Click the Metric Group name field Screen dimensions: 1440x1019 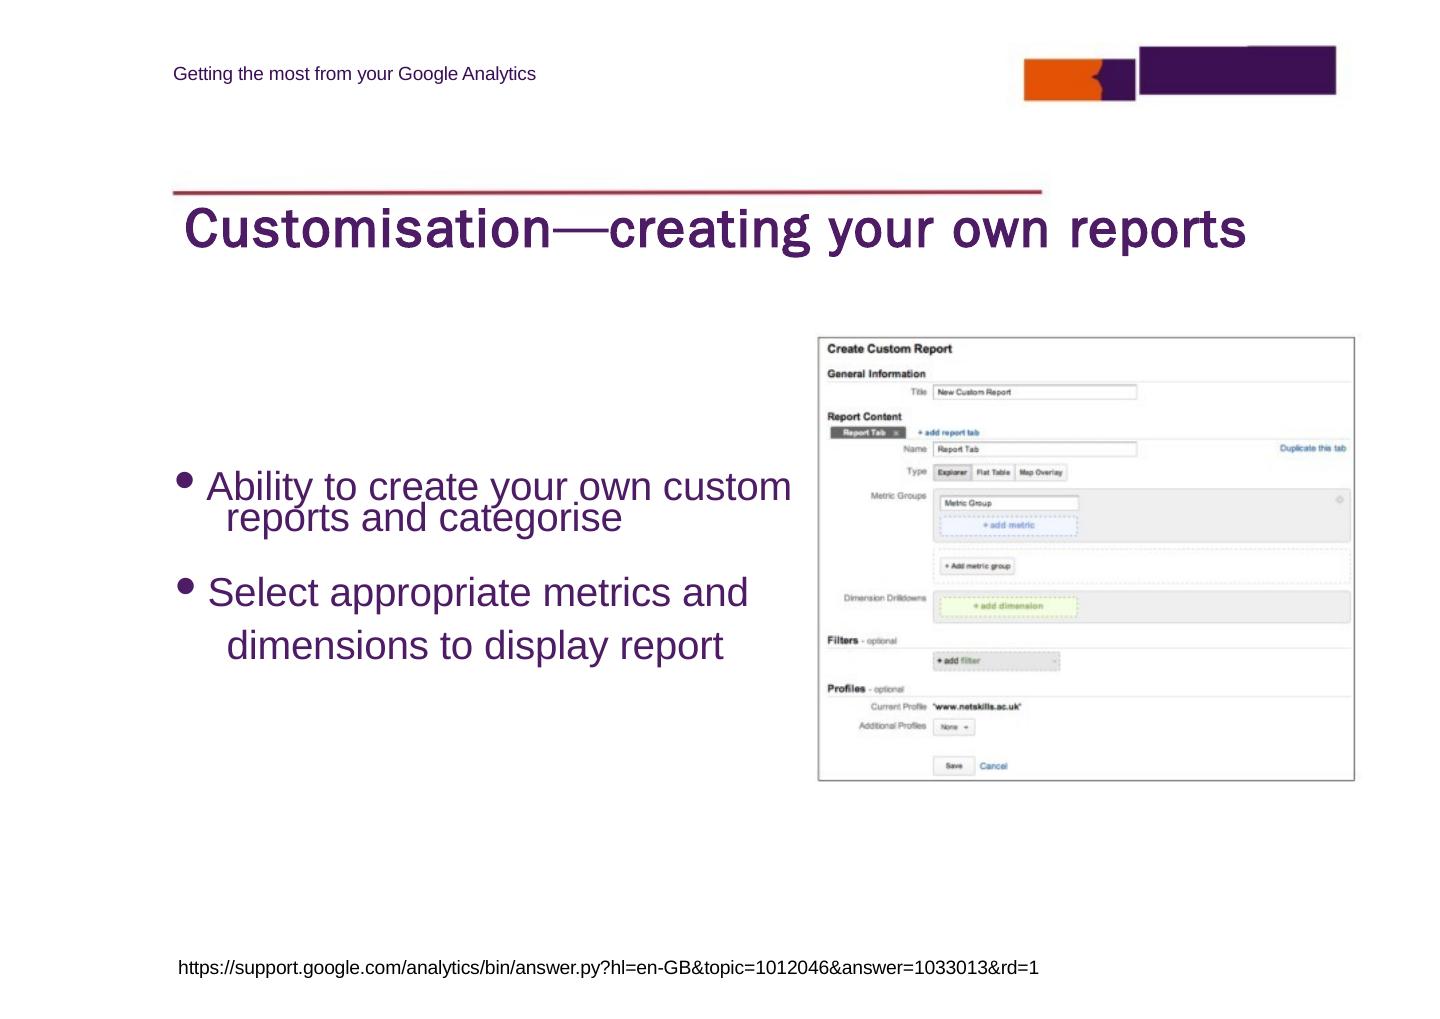coord(1009,503)
